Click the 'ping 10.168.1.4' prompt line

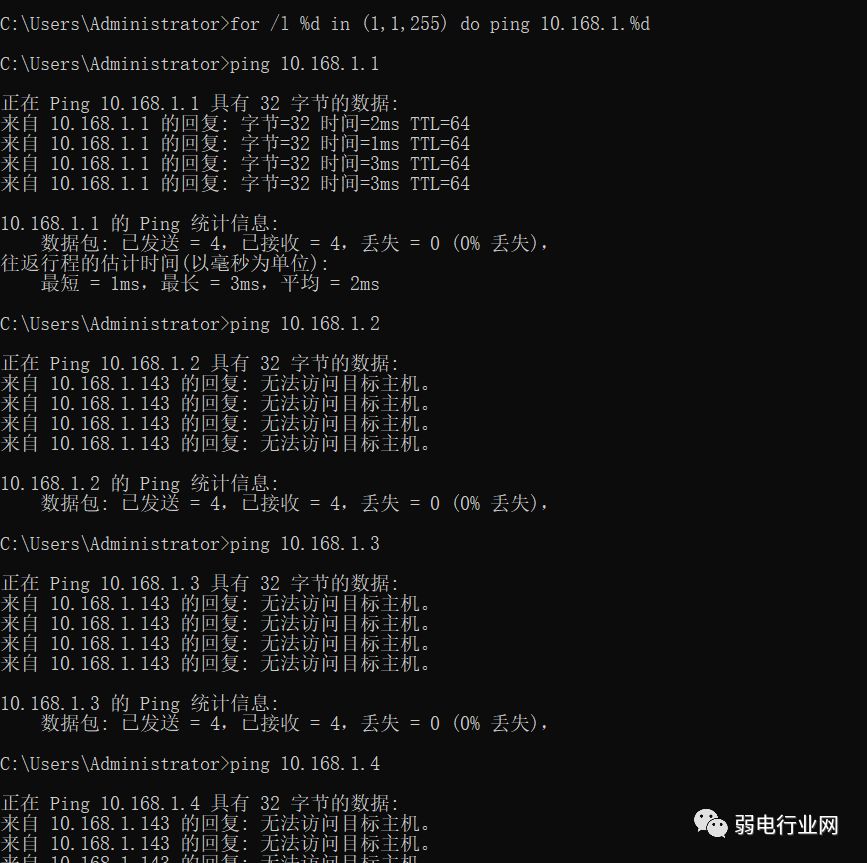[x=190, y=764]
